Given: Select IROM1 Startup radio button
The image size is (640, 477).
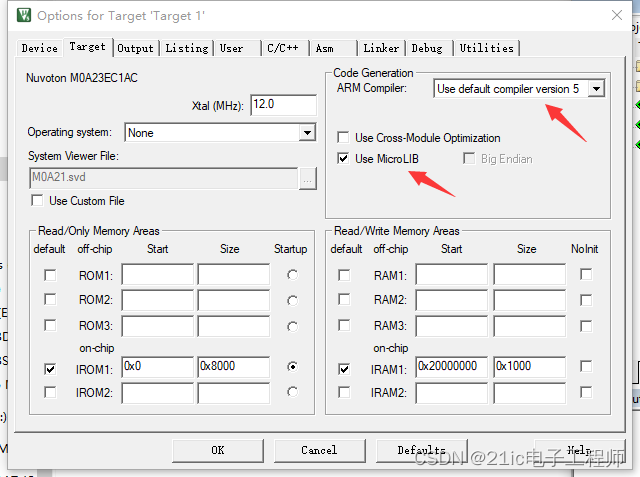Looking at the screenshot, I should coord(292,366).
